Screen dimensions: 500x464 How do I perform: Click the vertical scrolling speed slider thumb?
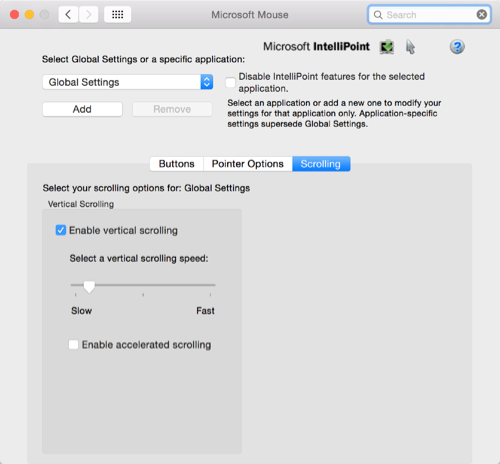pyautogui.click(x=89, y=286)
